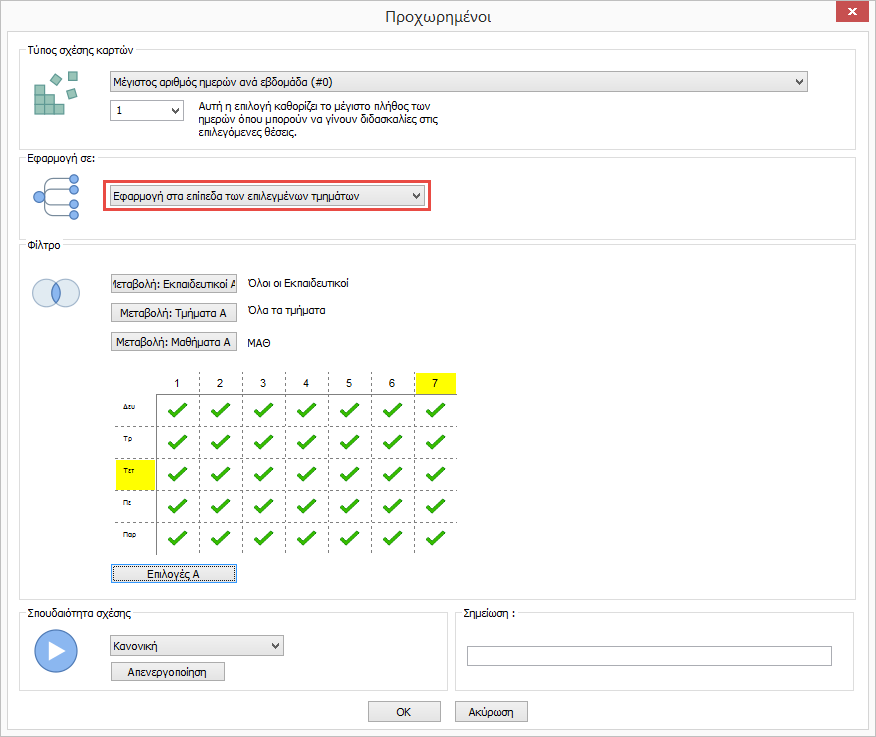Toggle the checkmark for Τρ period 3
Screen dimensions: 876x737
coord(264,441)
